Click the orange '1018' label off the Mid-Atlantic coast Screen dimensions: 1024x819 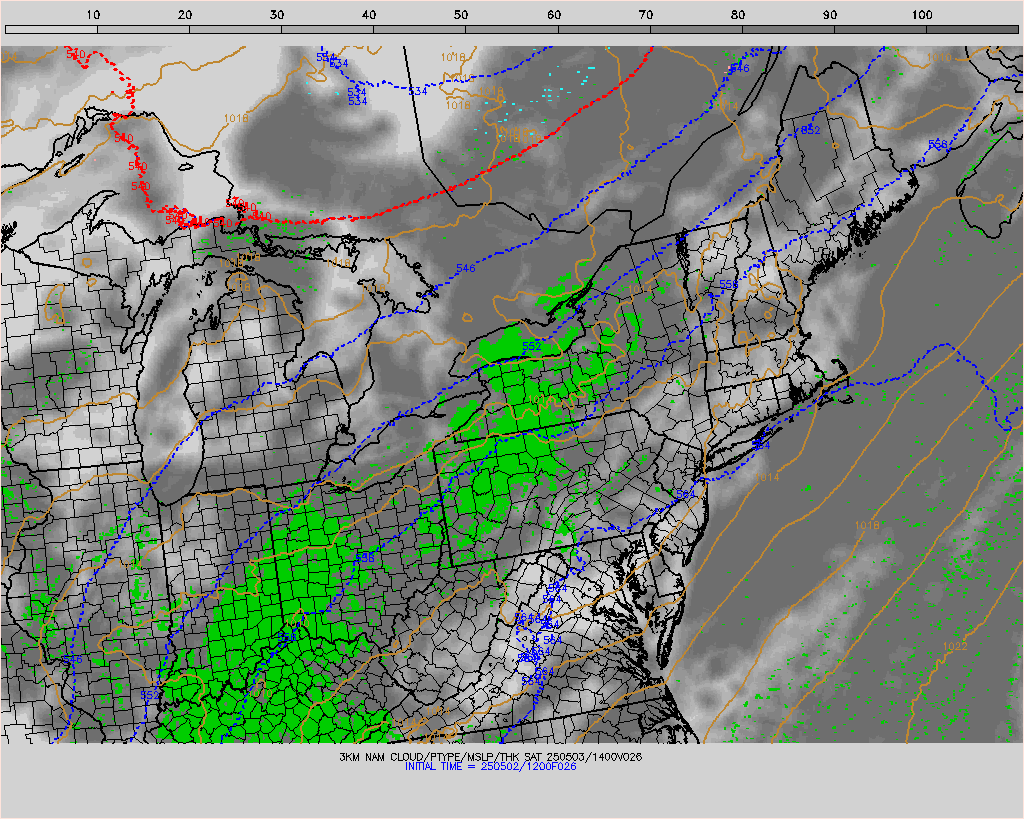click(867, 525)
